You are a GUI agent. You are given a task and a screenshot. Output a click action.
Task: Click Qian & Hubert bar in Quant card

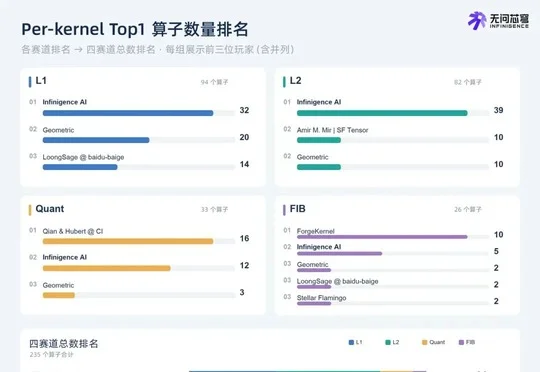click(x=128, y=241)
